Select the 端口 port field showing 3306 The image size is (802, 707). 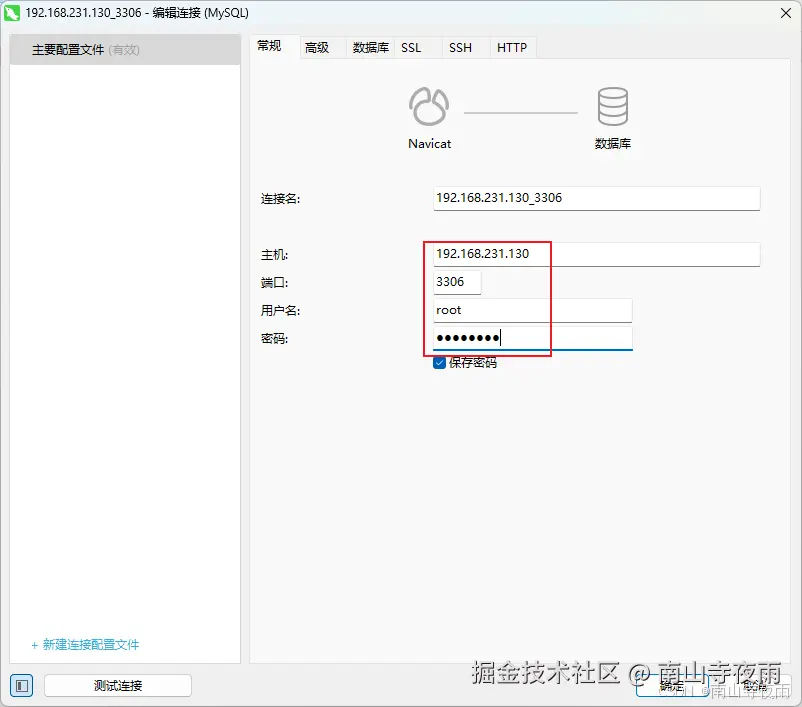tap(456, 282)
